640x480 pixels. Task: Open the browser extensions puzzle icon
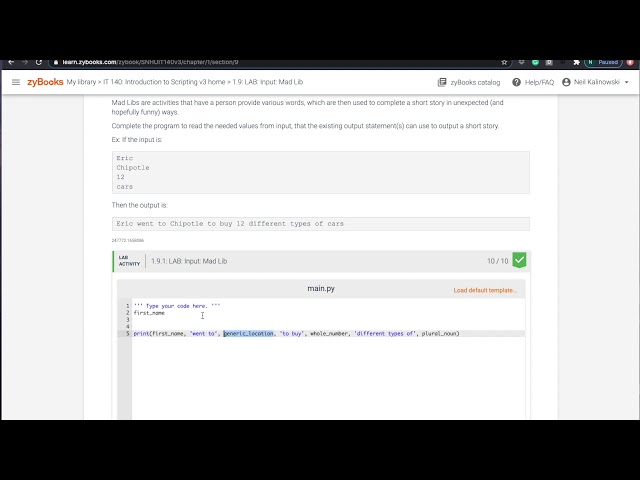576,62
